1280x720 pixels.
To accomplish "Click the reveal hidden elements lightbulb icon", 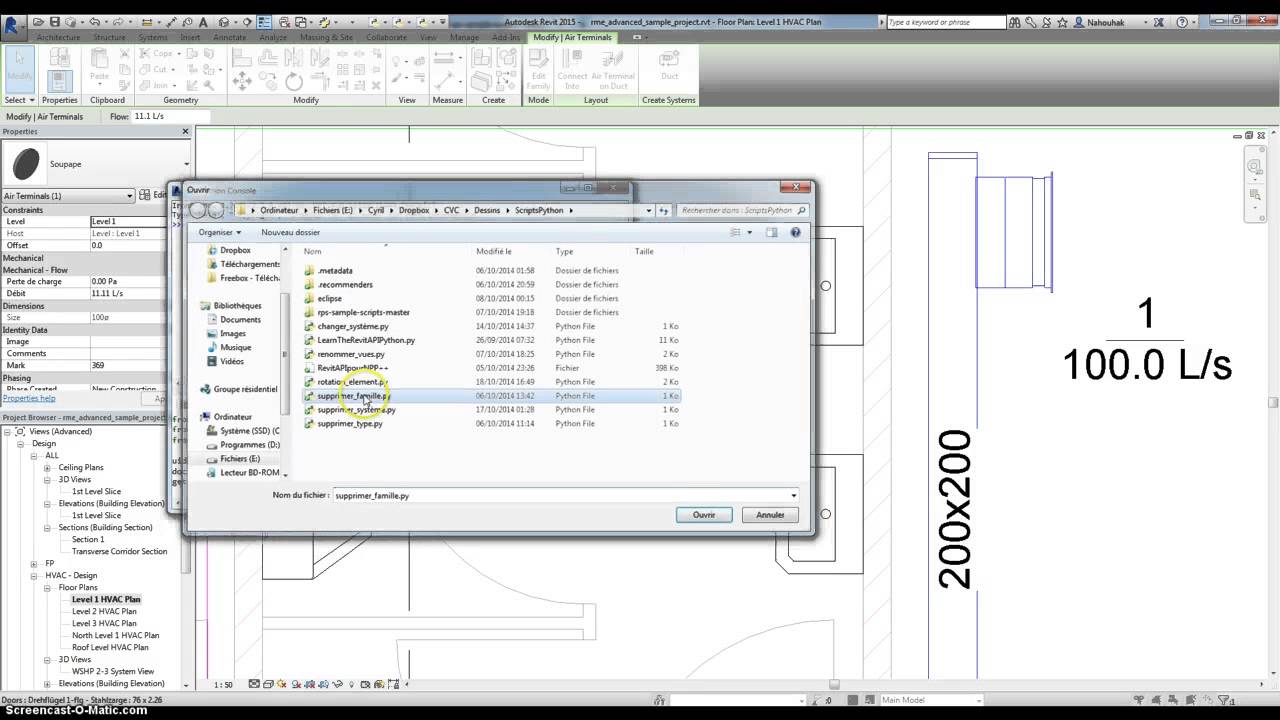I will point(351,684).
